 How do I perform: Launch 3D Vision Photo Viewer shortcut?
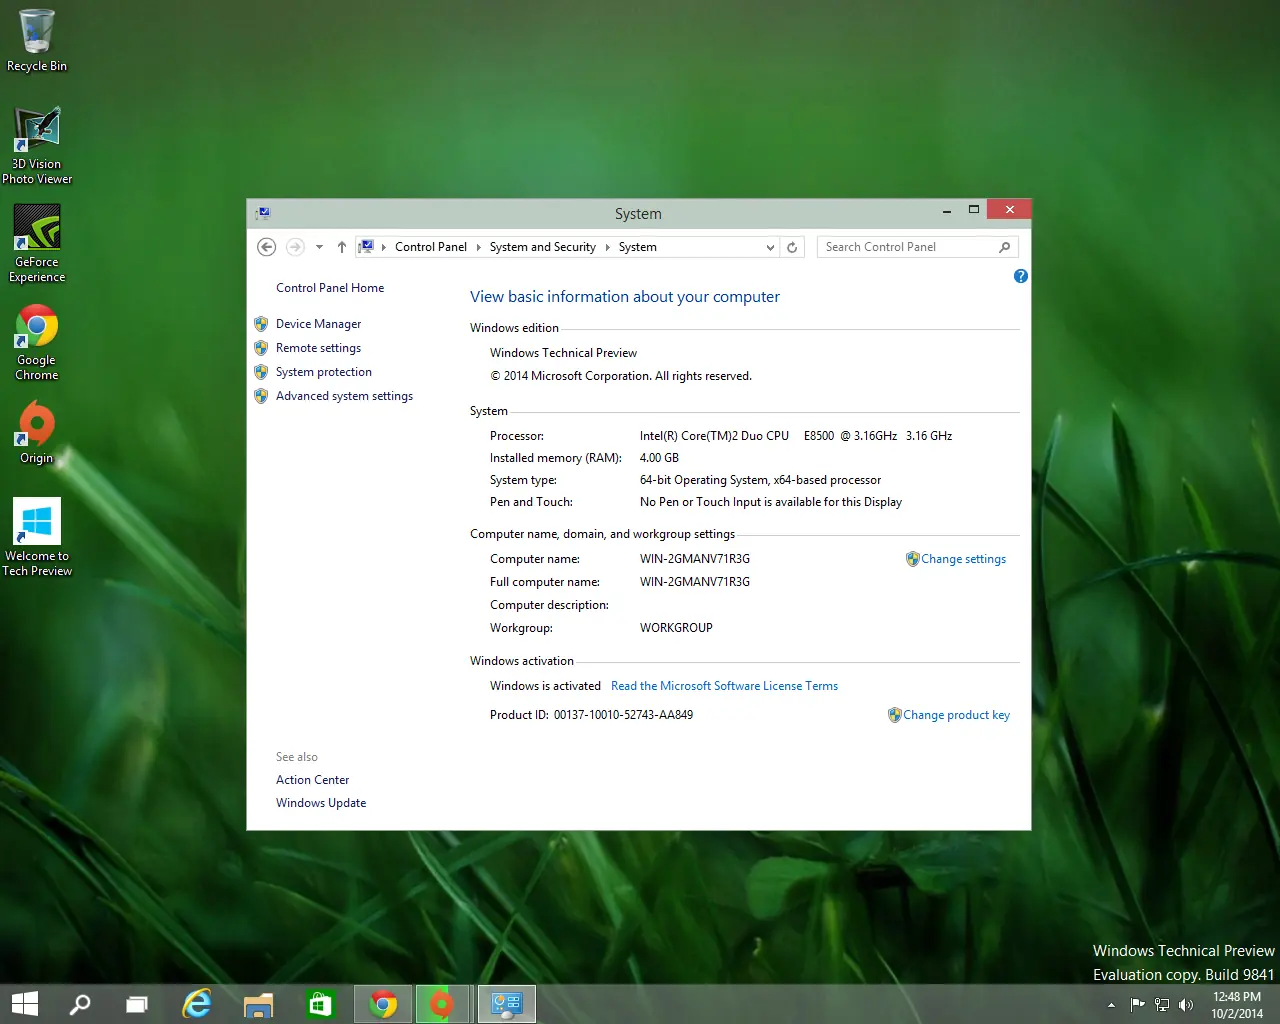point(37,146)
